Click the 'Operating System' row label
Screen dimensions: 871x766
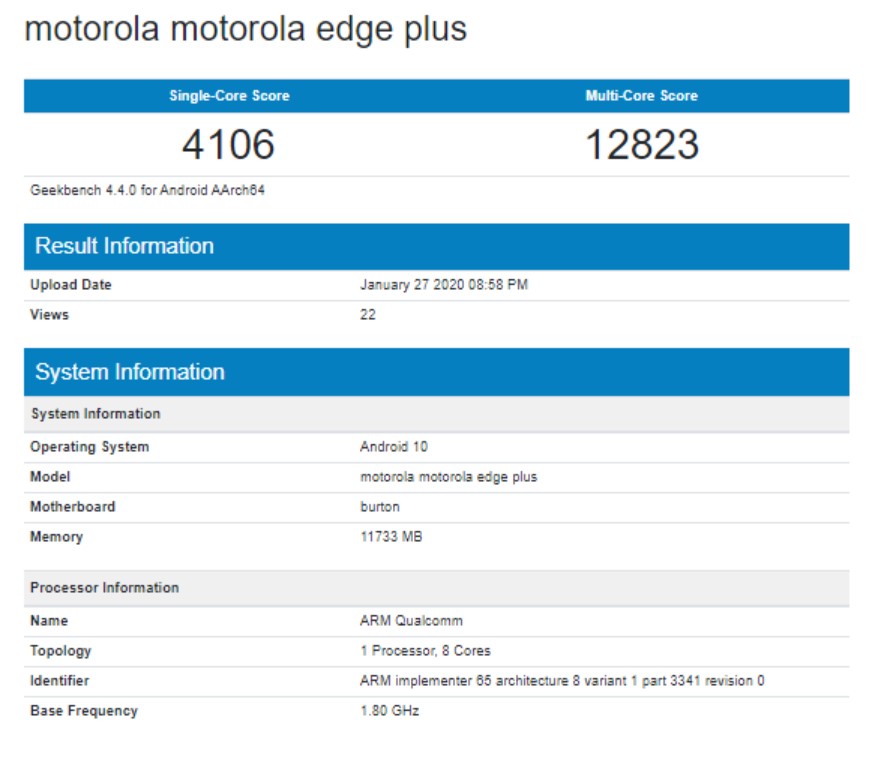[89, 447]
